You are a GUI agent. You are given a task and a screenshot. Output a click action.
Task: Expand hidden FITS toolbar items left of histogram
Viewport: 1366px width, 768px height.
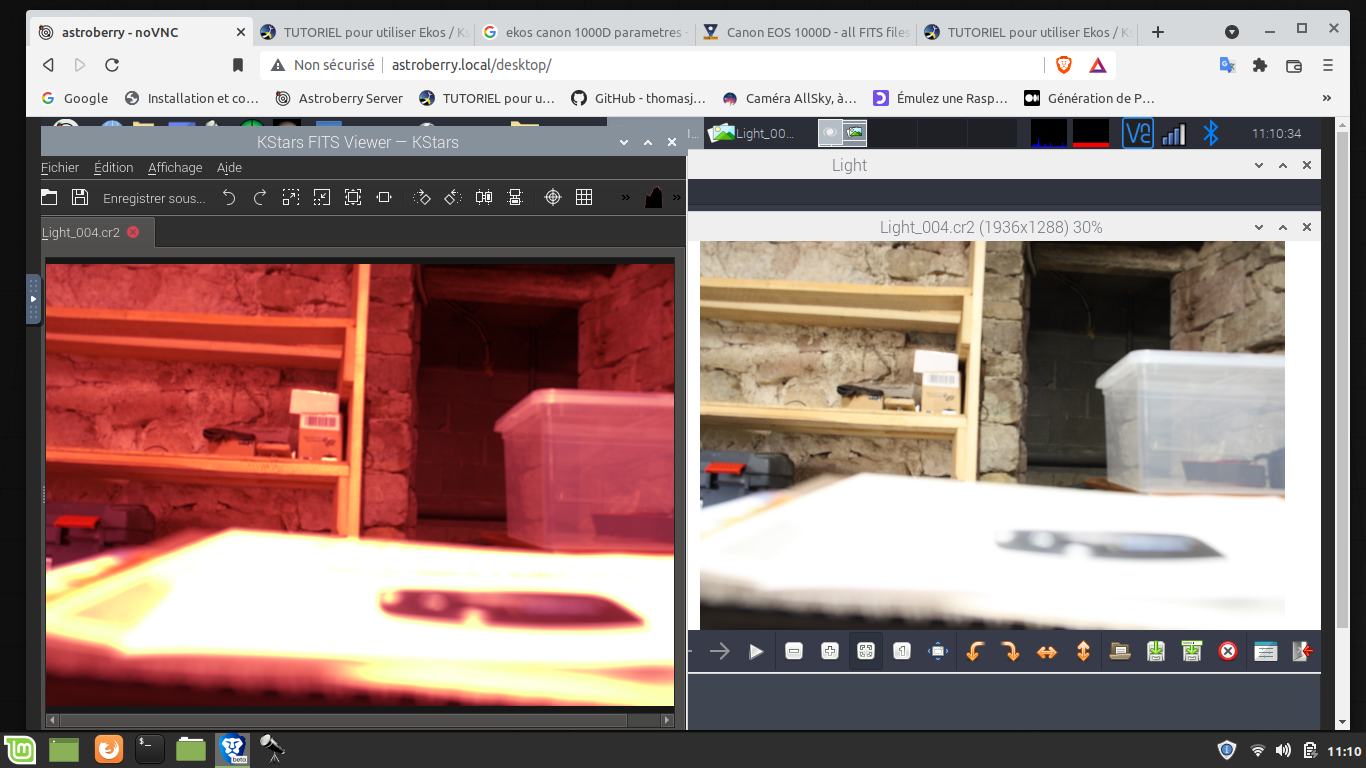click(626, 198)
